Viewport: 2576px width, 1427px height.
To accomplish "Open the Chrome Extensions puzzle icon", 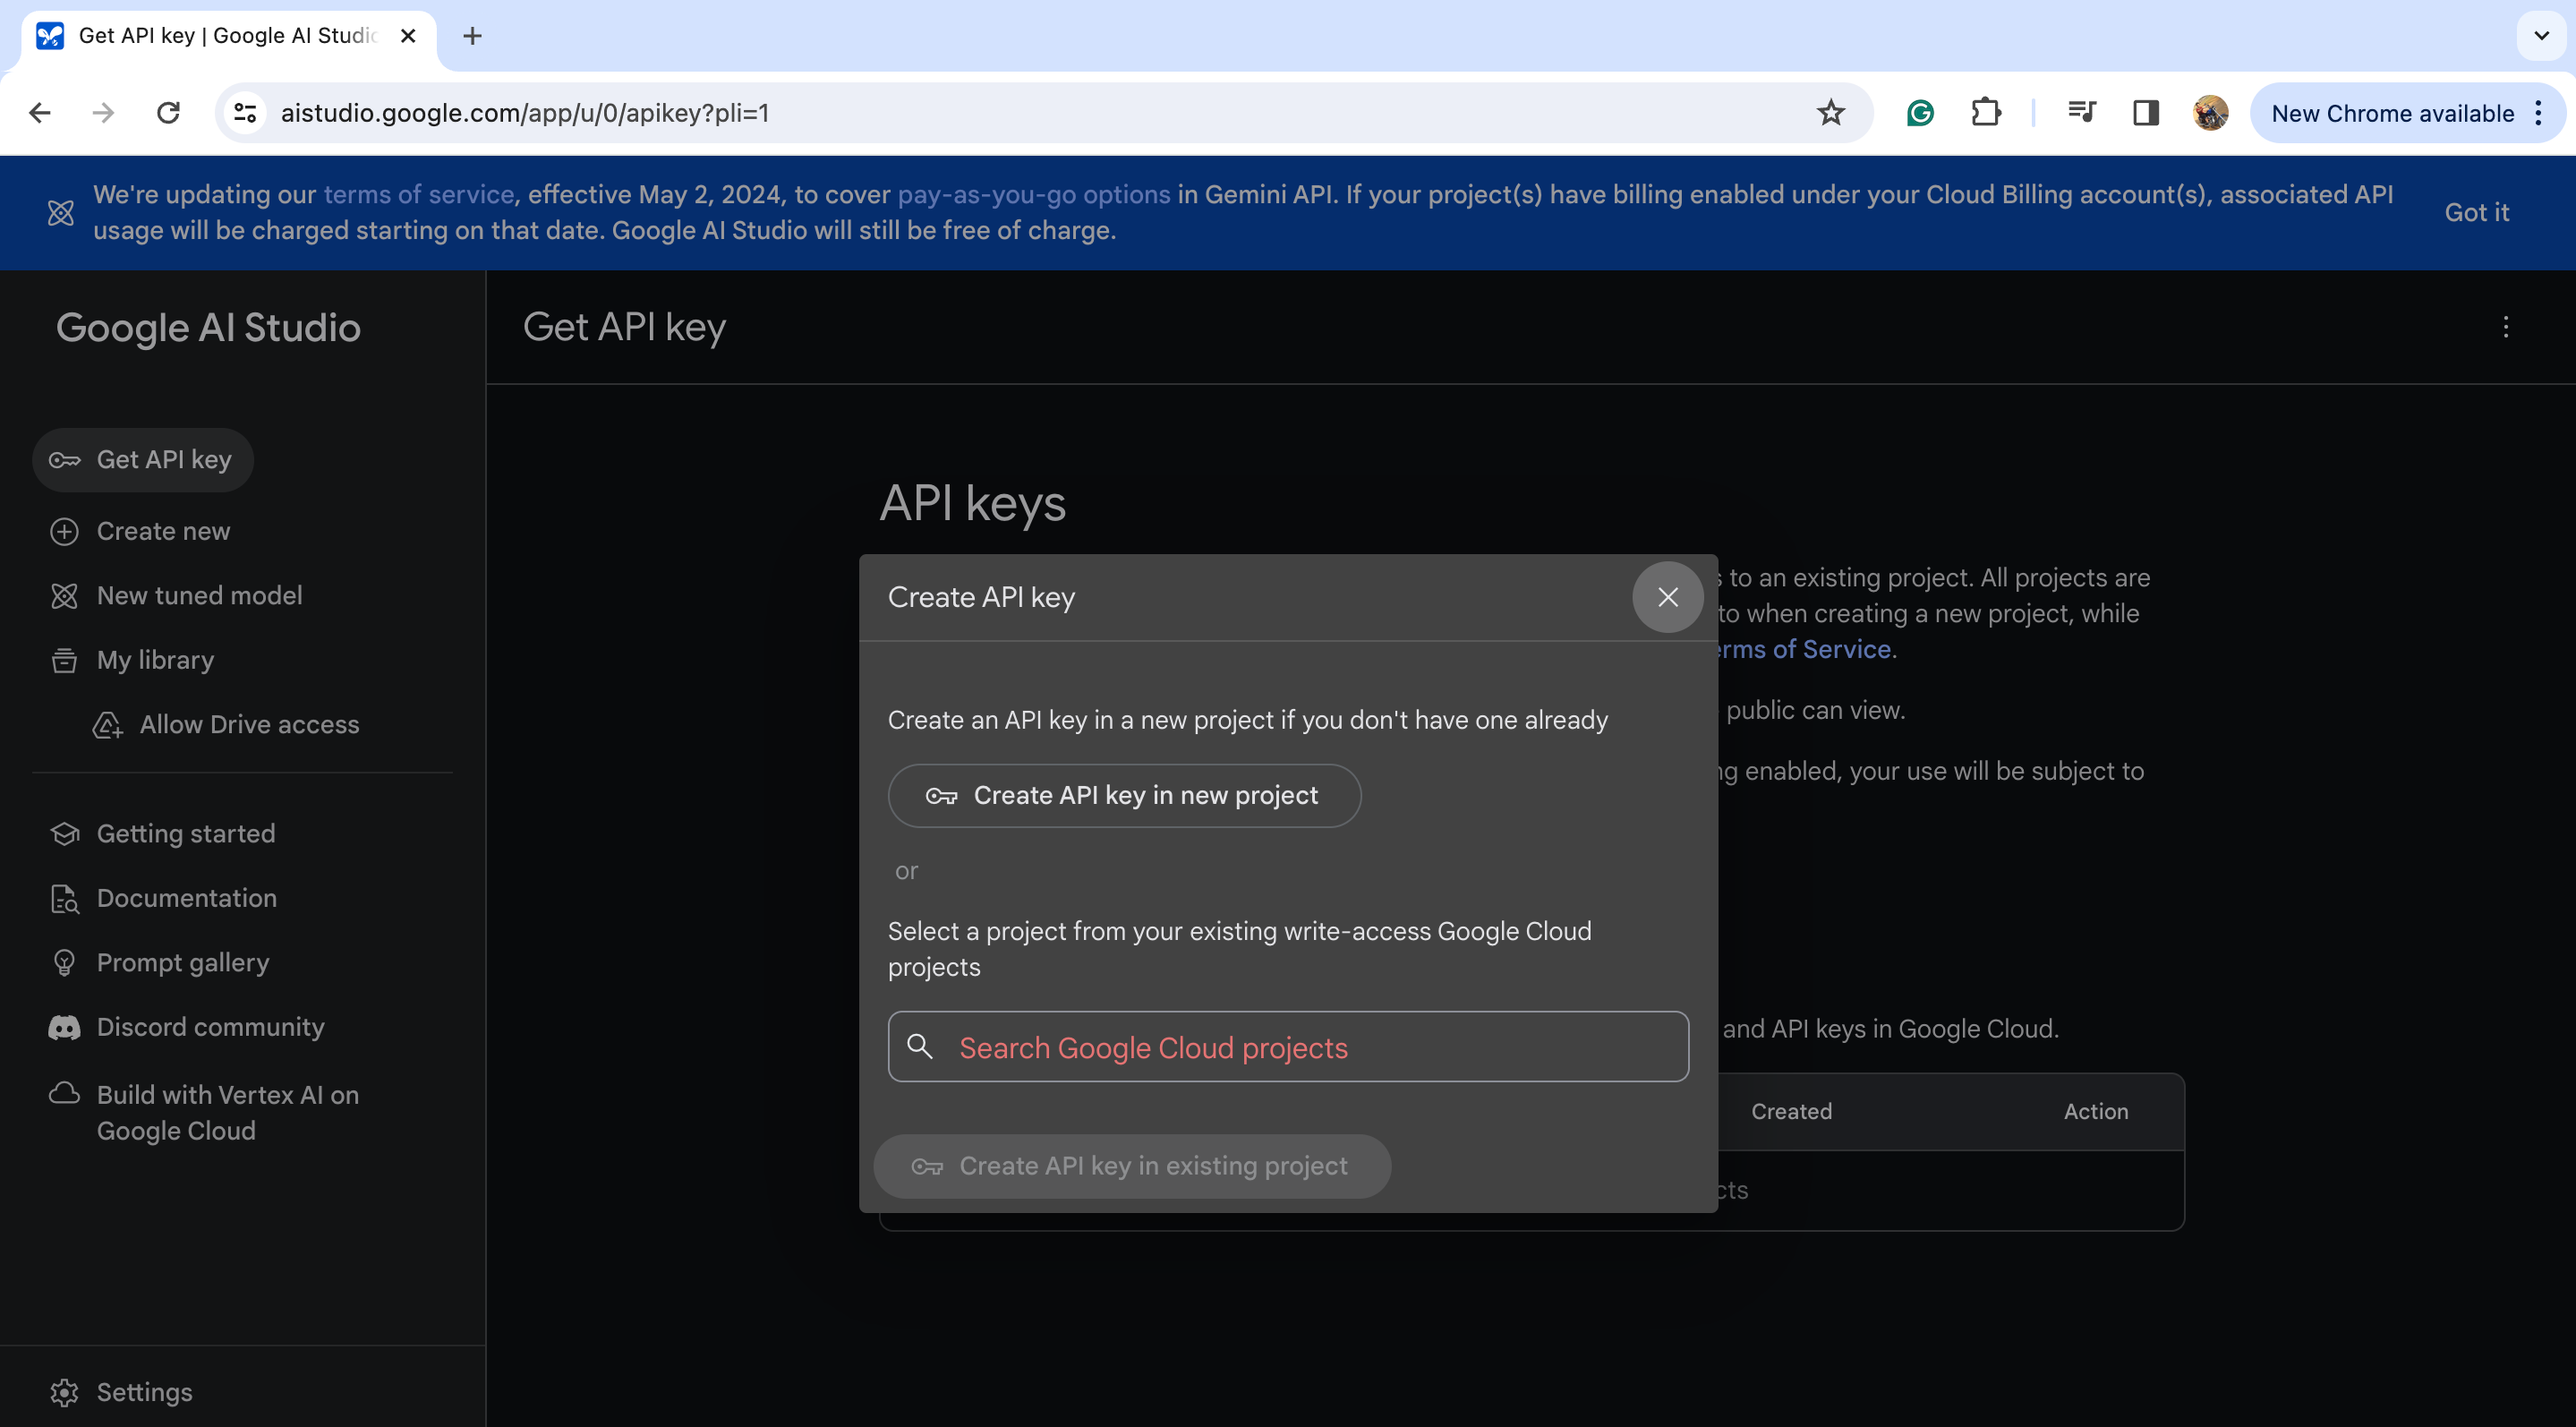I will tap(1985, 113).
